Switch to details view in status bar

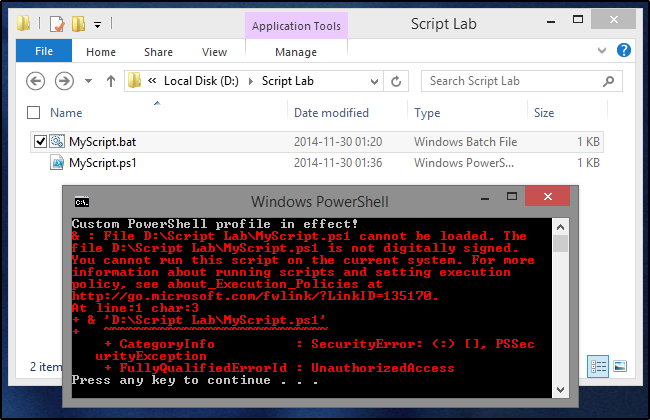[599, 366]
